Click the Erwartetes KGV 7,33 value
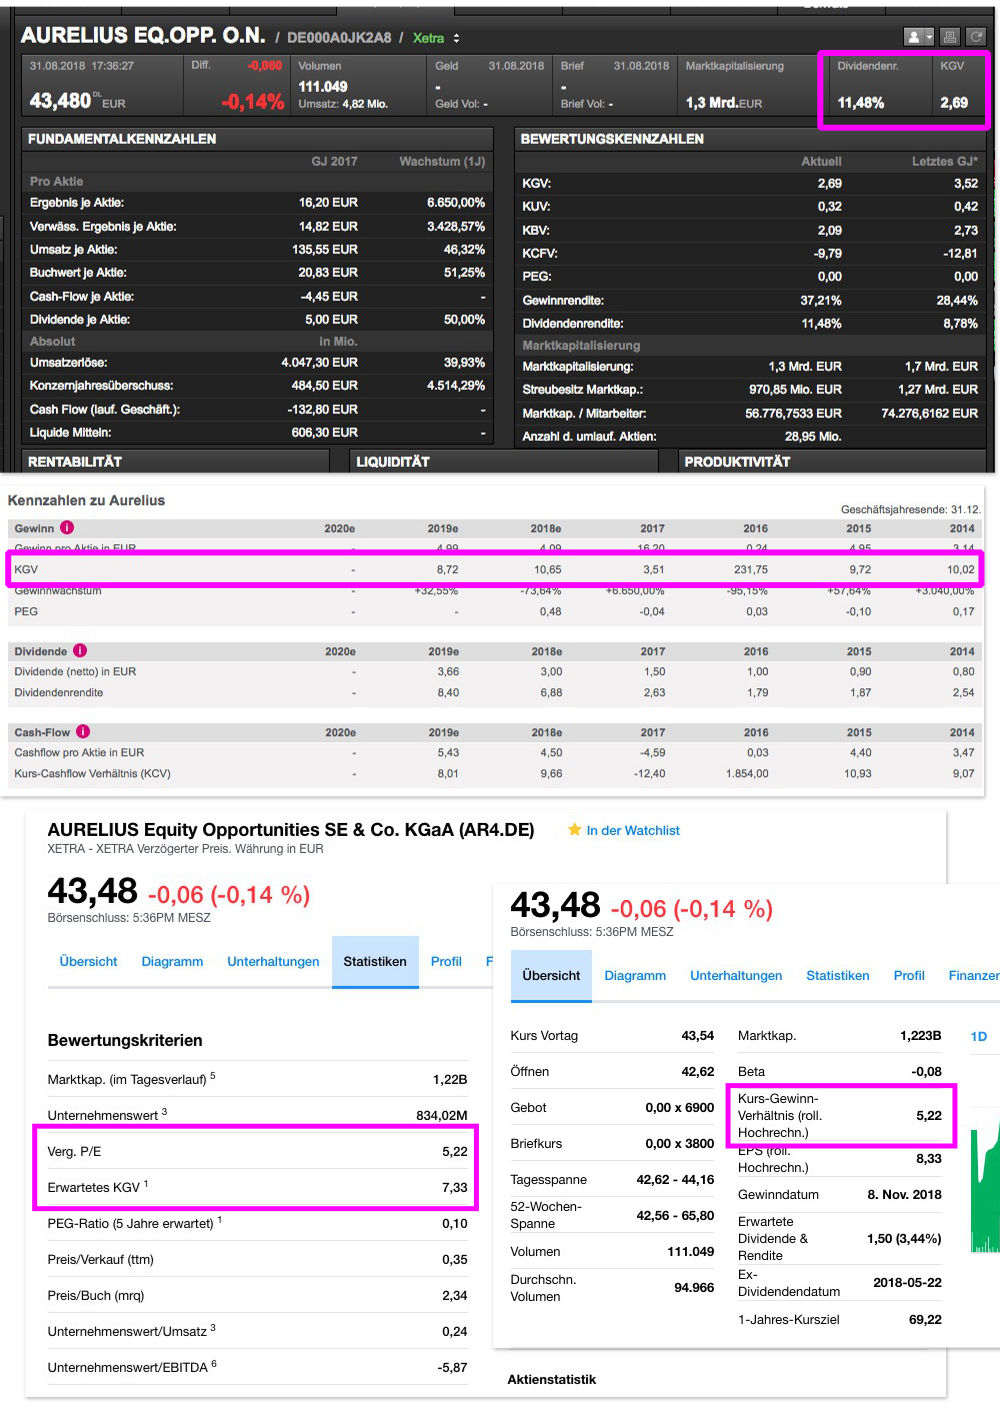The image size is (1000, 1416). pos(454,1188)
